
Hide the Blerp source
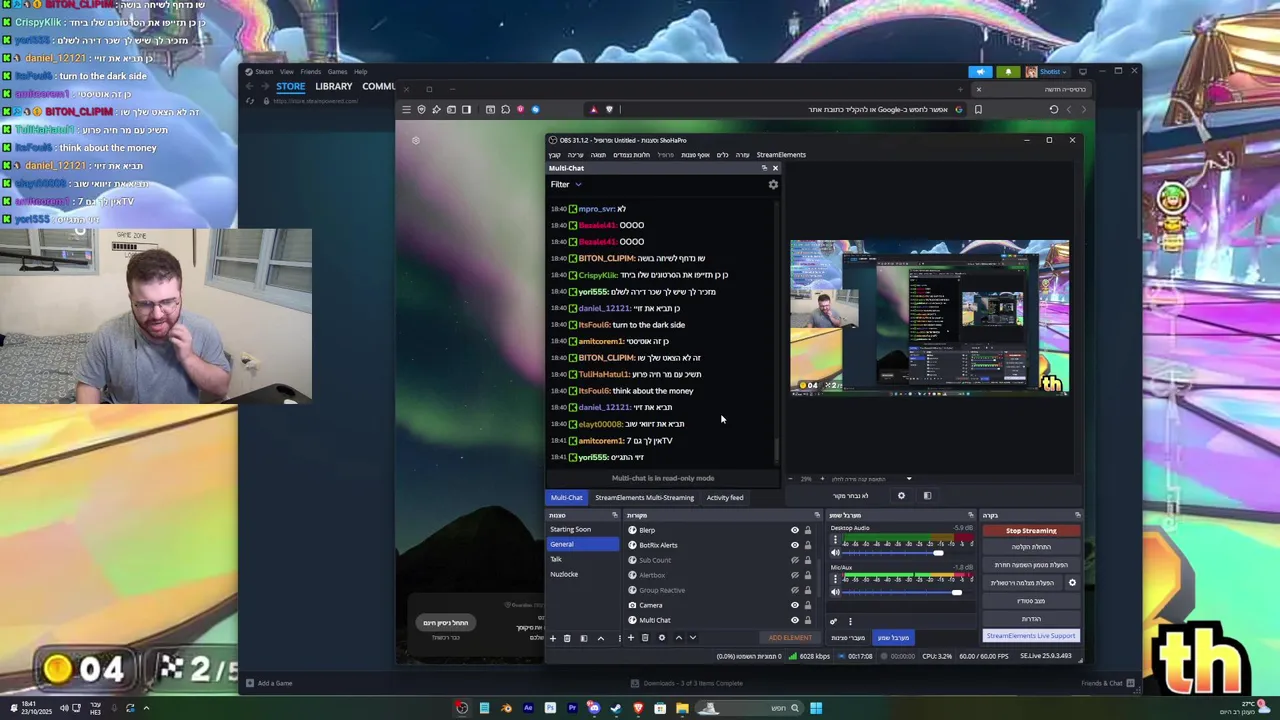coord(795,530)
